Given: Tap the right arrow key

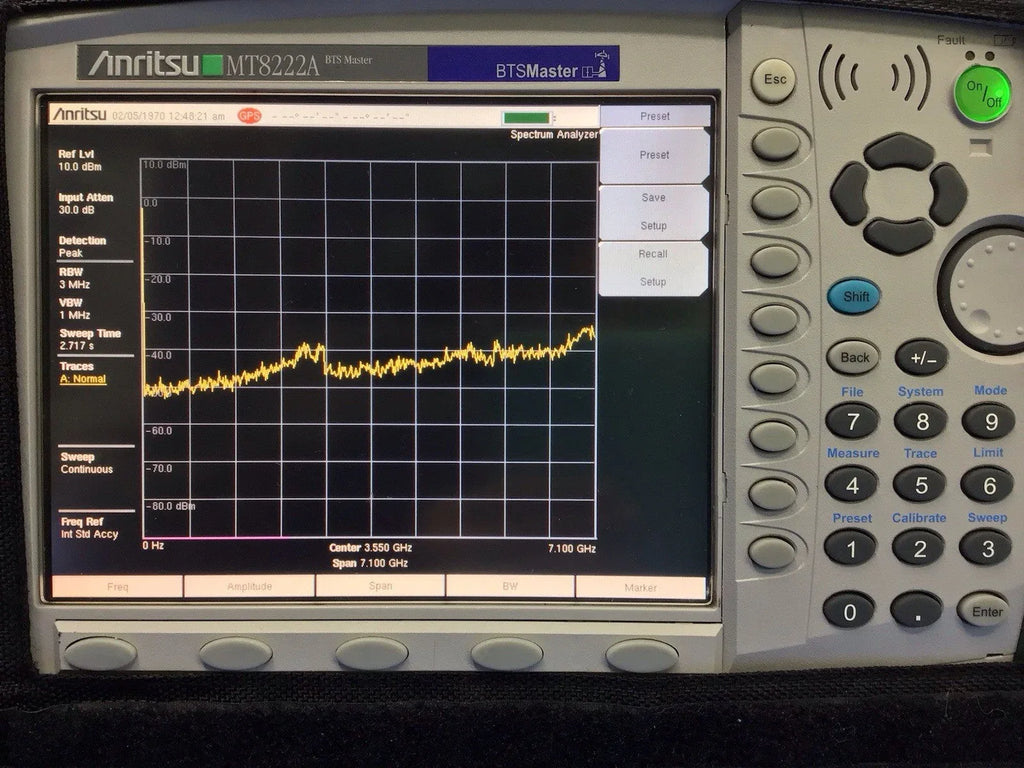Looking at the screenshot, I should coord(948,195).
